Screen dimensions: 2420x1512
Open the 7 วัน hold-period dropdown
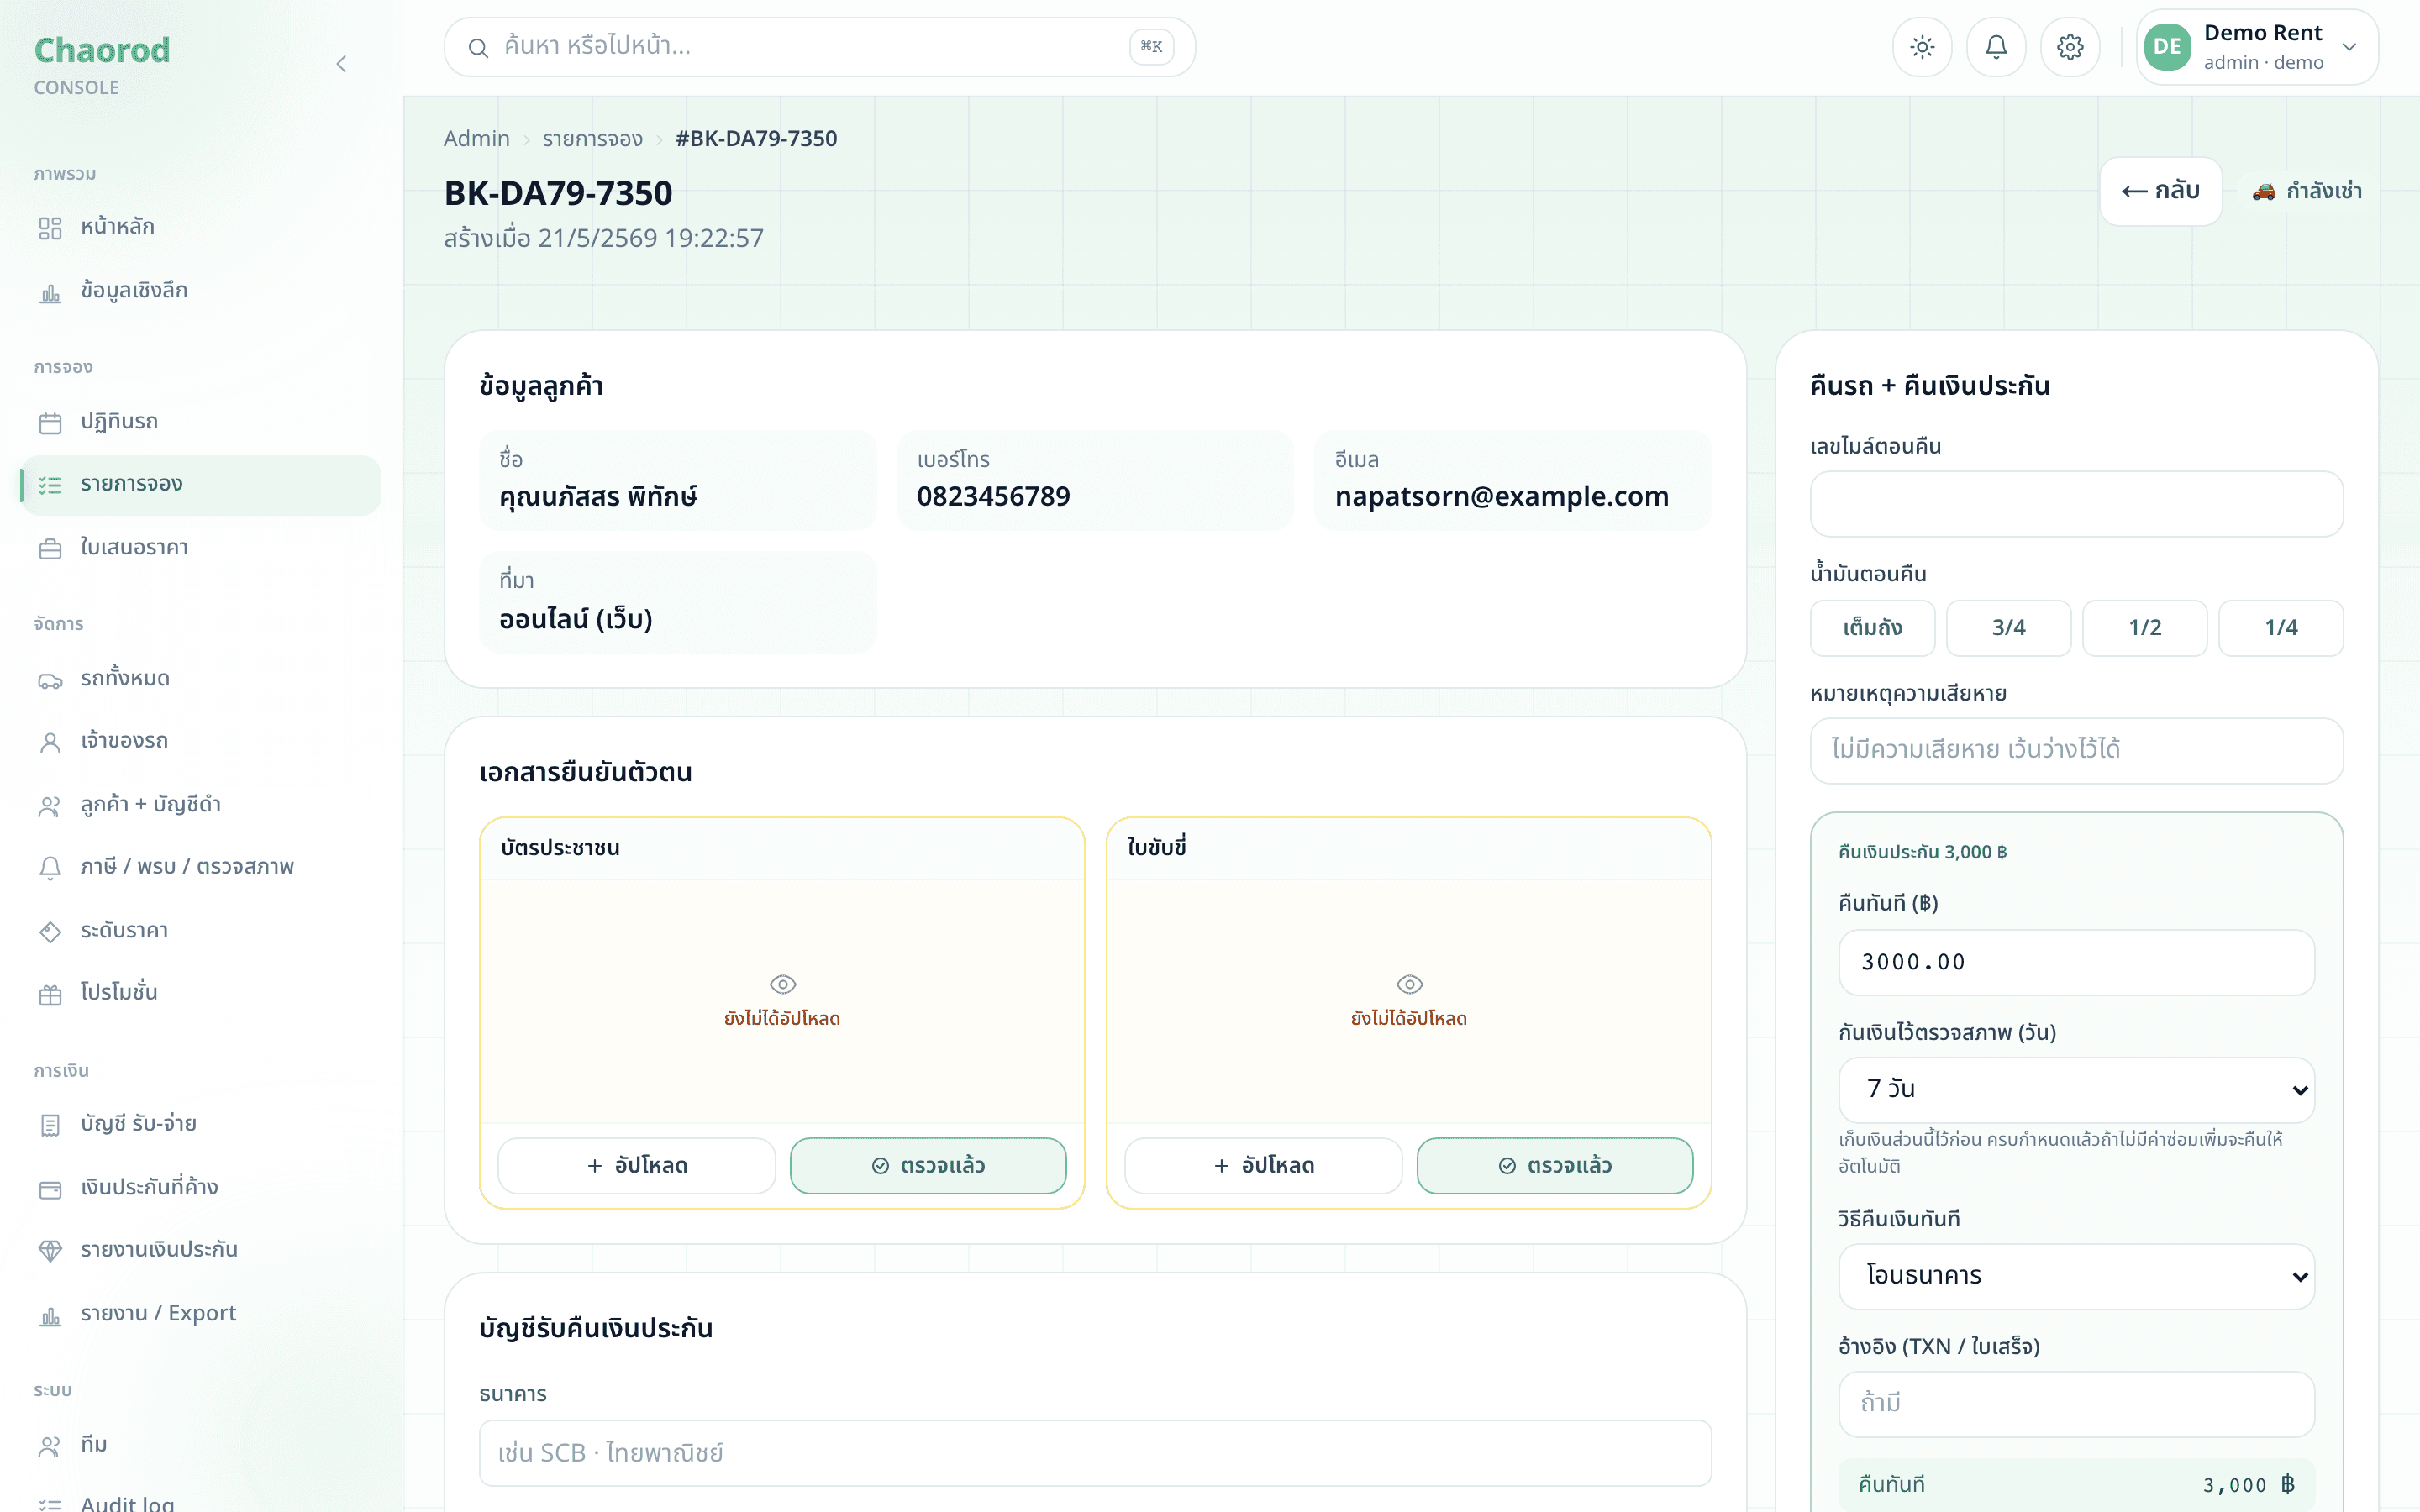click(x=2076, y=1089)
